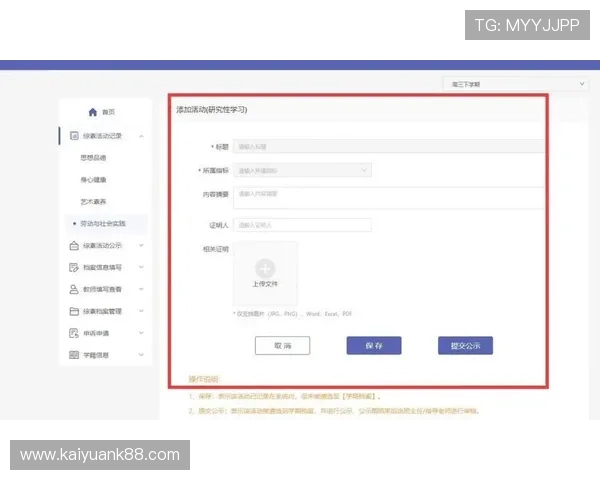Click the 上传文件 label
600x480 pixels.
(x=265, y=284)
